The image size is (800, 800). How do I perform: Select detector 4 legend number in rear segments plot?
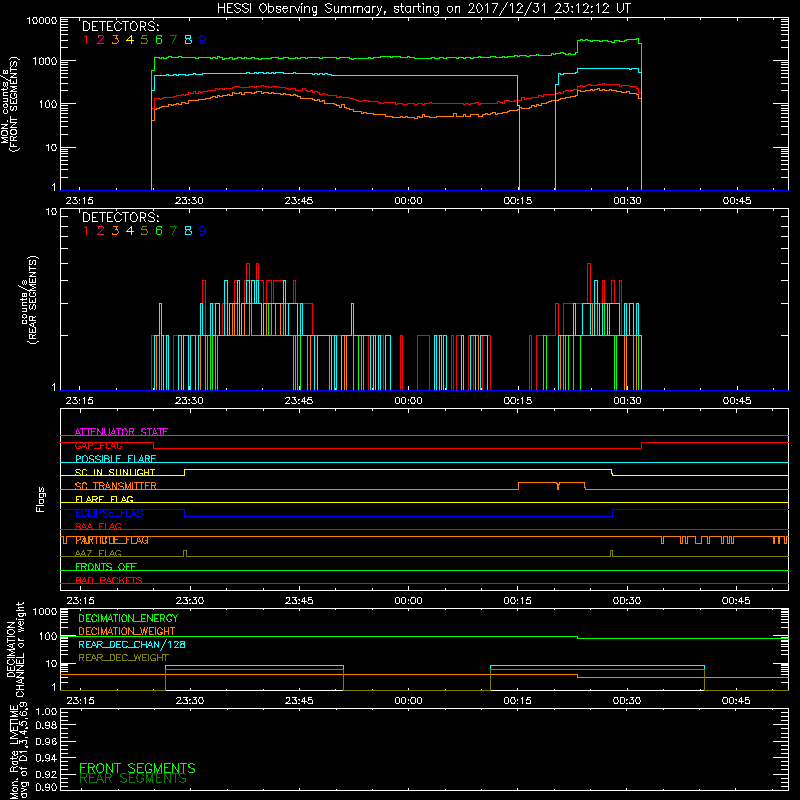pyautogui.click(x=130, y=231)
